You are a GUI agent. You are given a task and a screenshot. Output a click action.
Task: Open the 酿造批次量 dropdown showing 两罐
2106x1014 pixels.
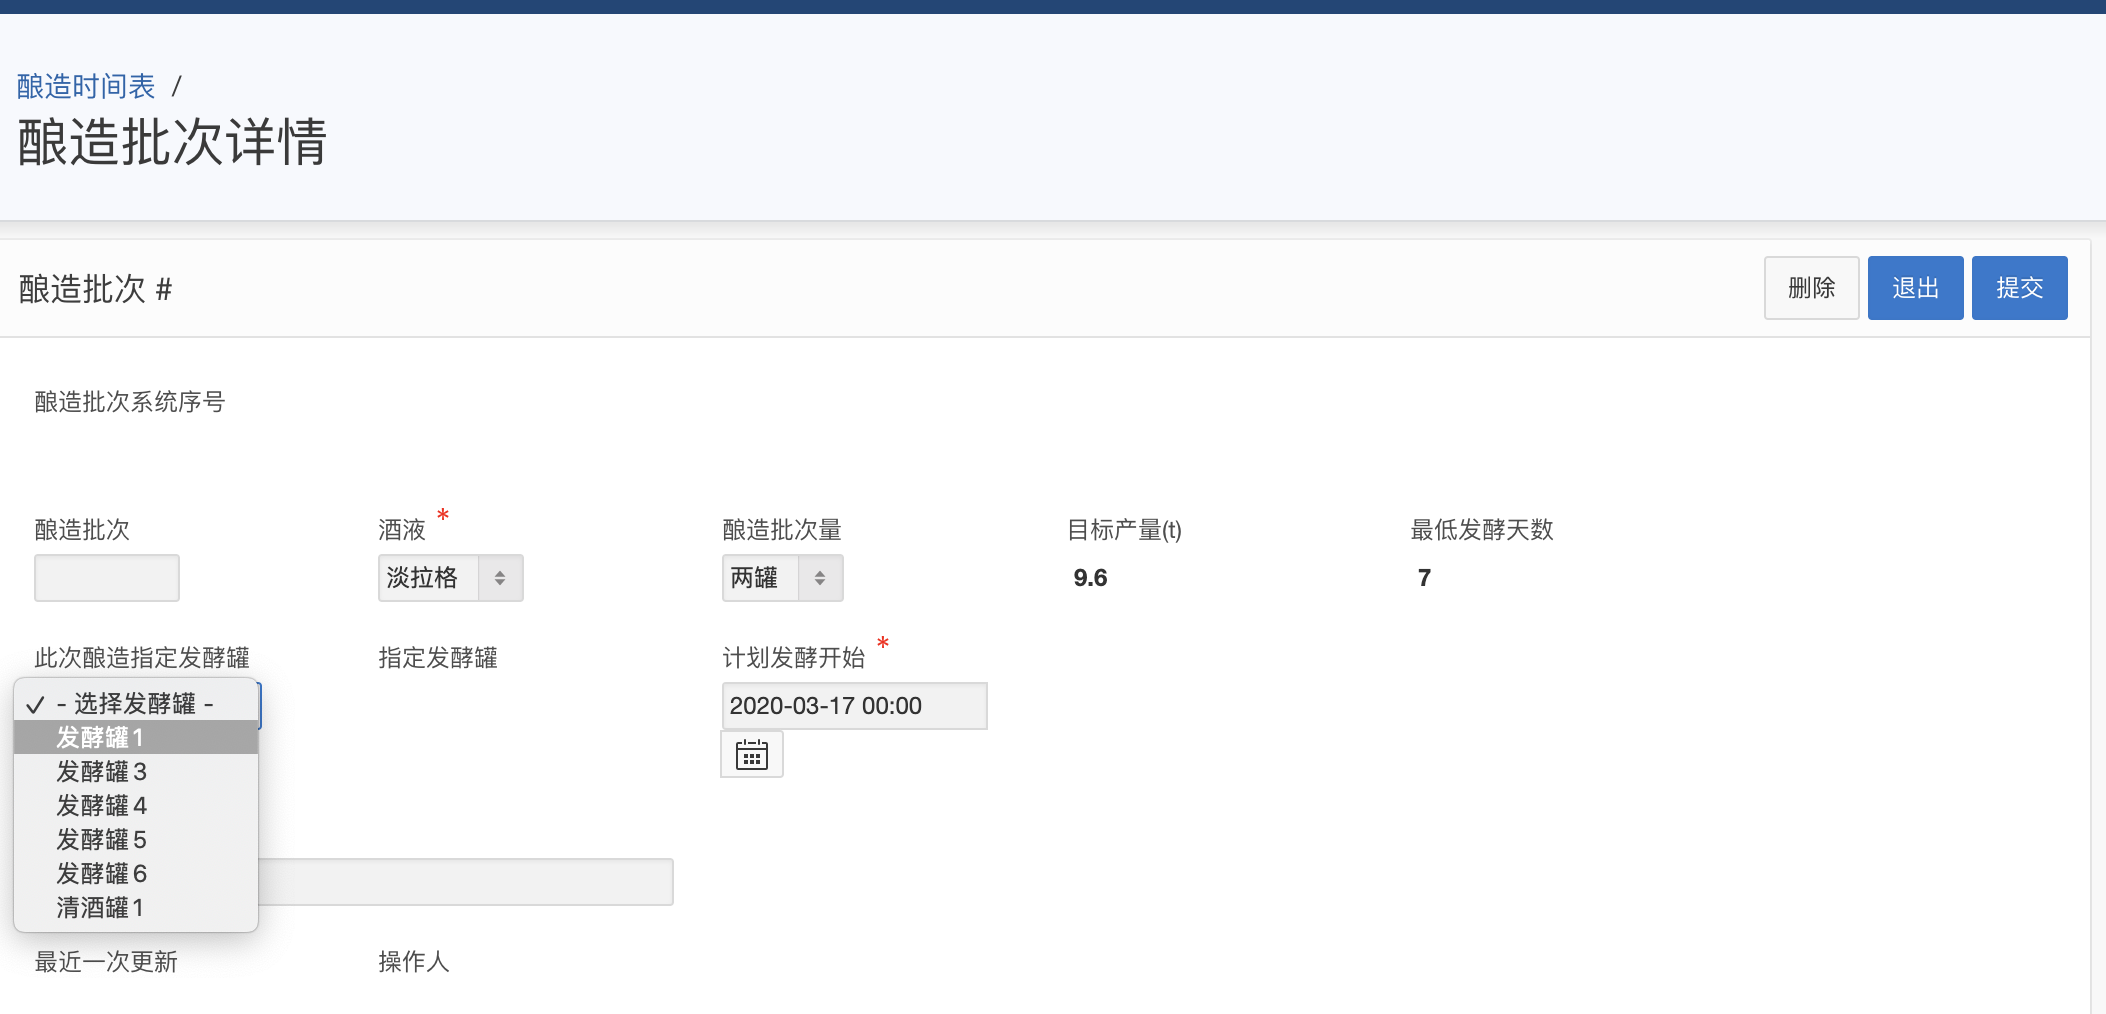pos(782,578)
